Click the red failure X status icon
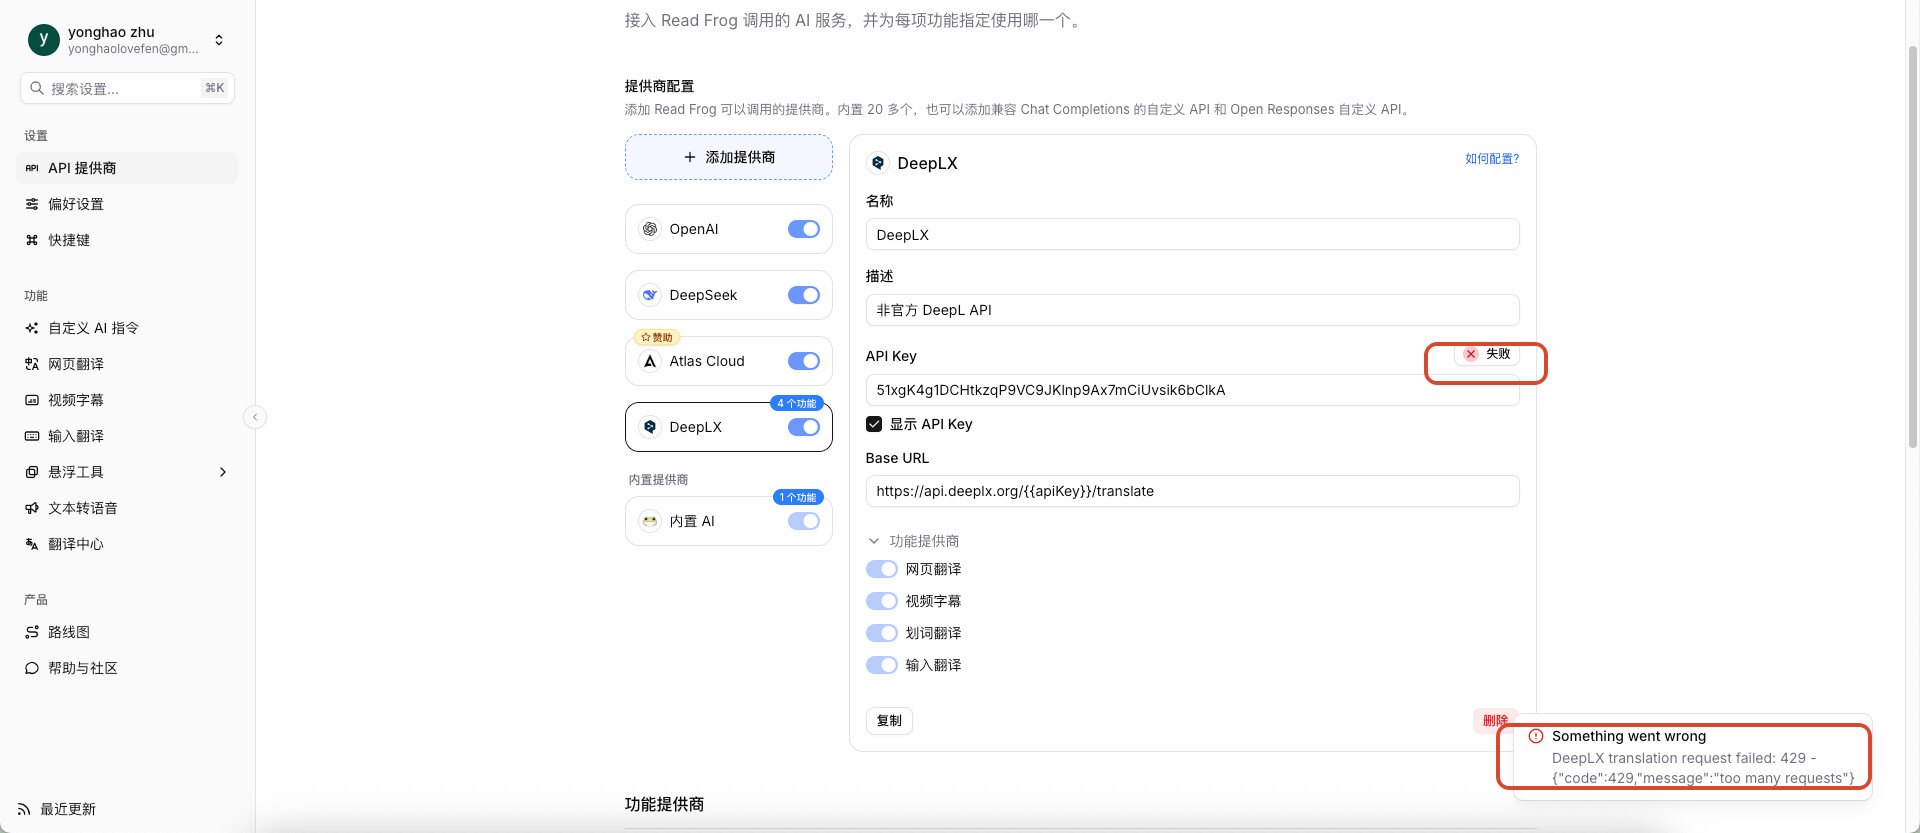1920x833 pixels. coord(1471,354)
